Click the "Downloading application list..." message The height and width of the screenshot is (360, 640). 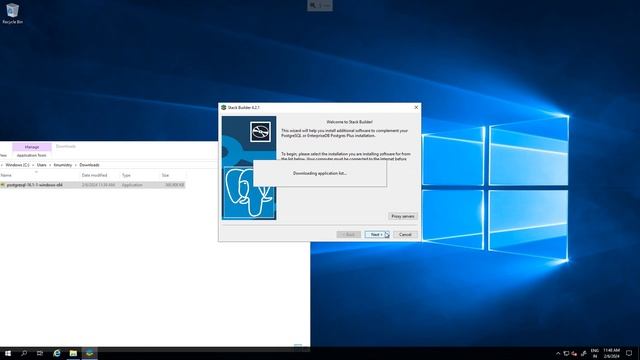(320, 173)
